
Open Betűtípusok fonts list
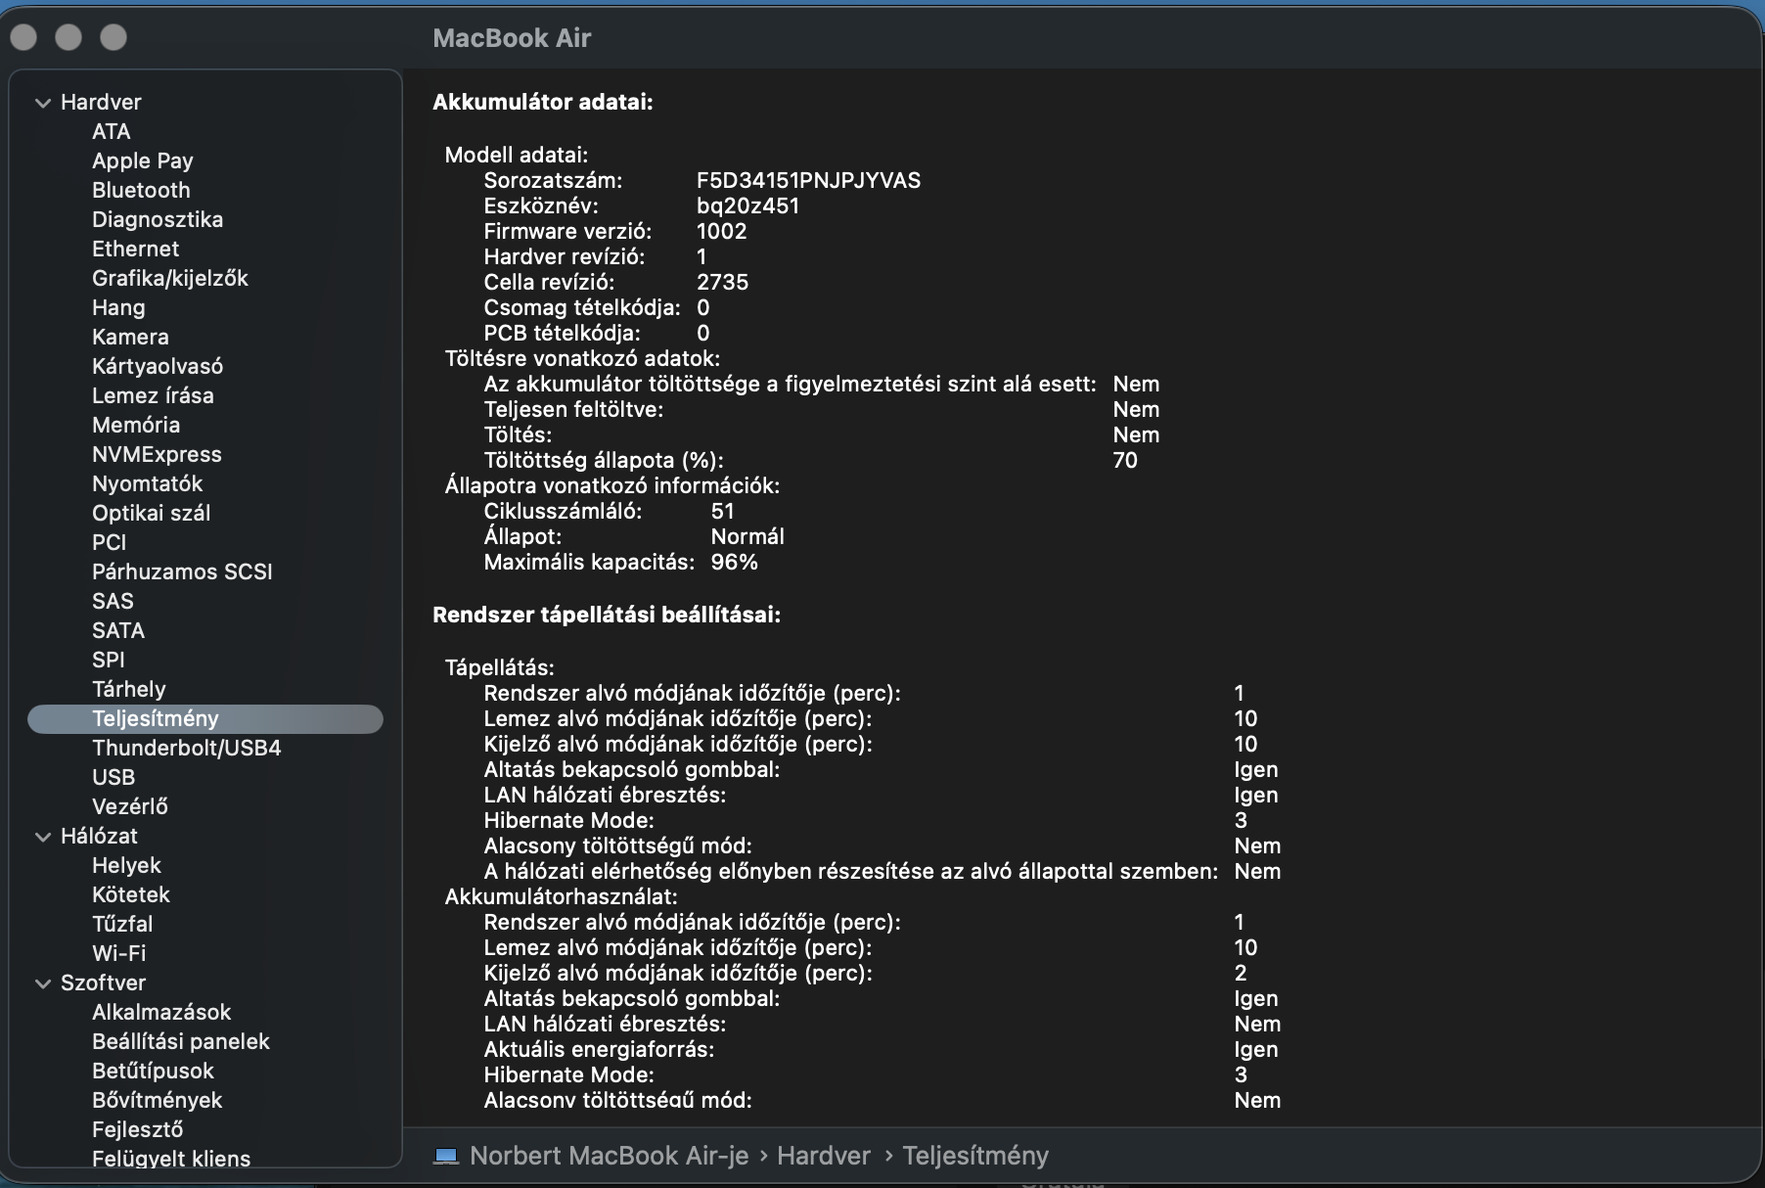(153, 1071)
